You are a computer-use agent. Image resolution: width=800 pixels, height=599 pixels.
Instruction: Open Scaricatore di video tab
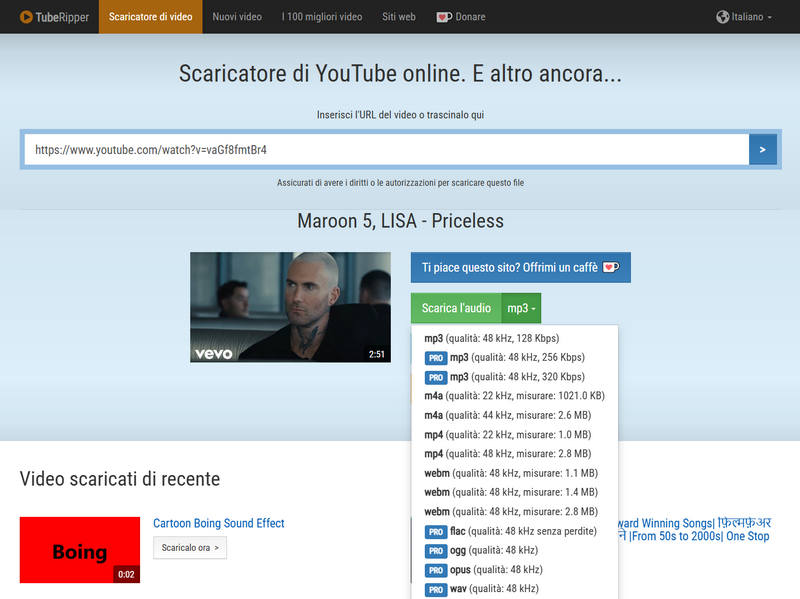coord(151,17)
